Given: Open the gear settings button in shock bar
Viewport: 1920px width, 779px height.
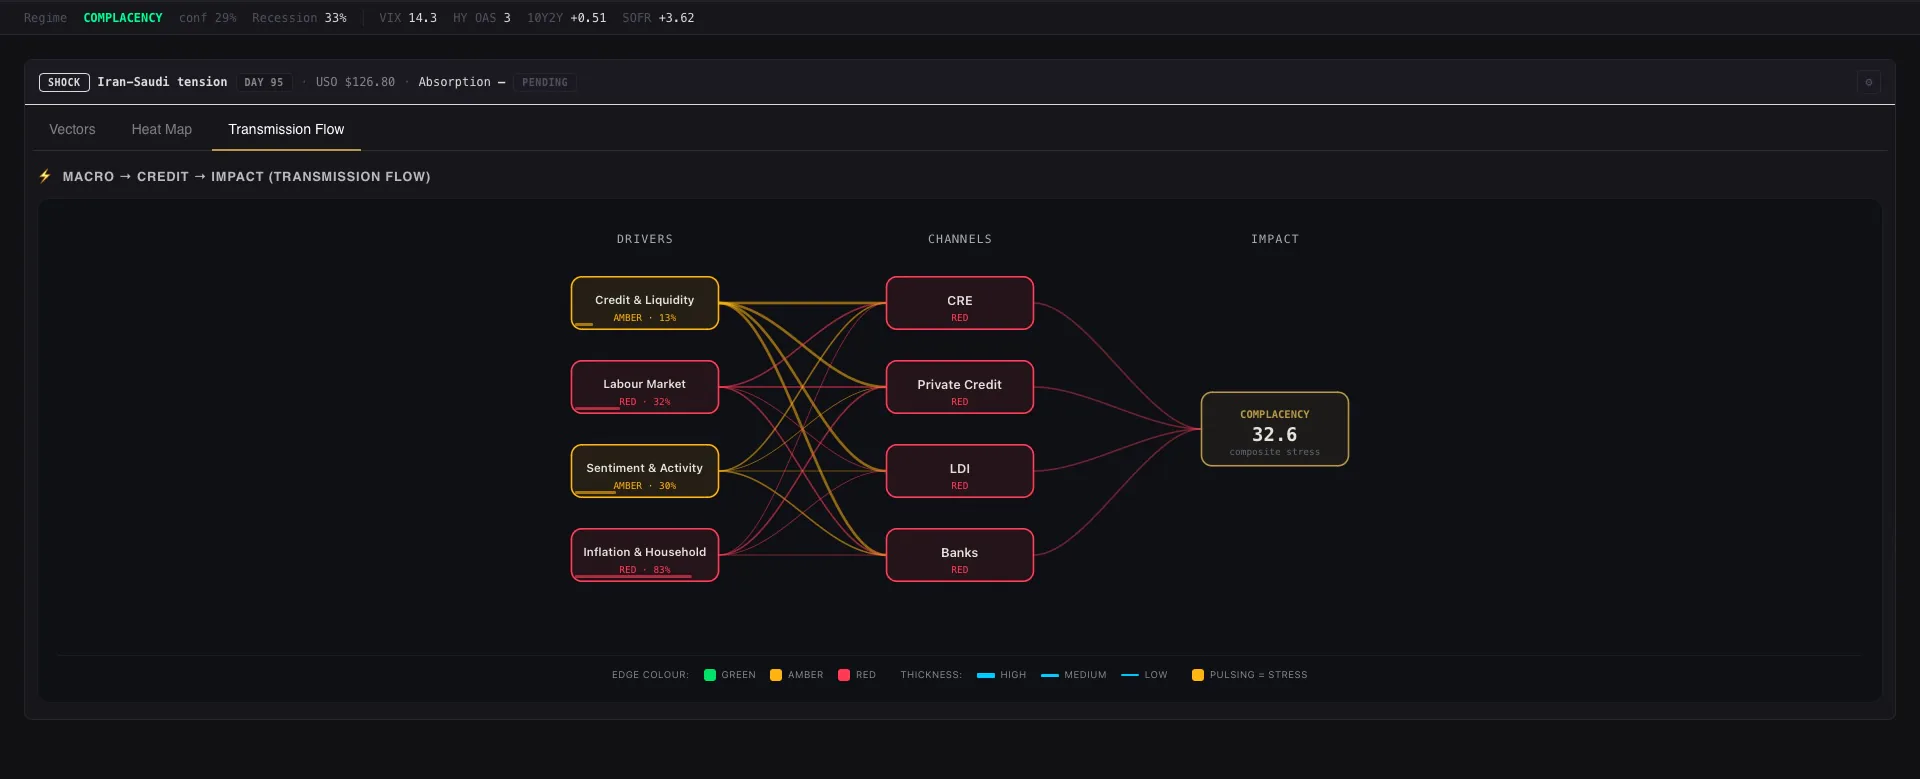Looking at the screenshot, I should click(1868, 82).
